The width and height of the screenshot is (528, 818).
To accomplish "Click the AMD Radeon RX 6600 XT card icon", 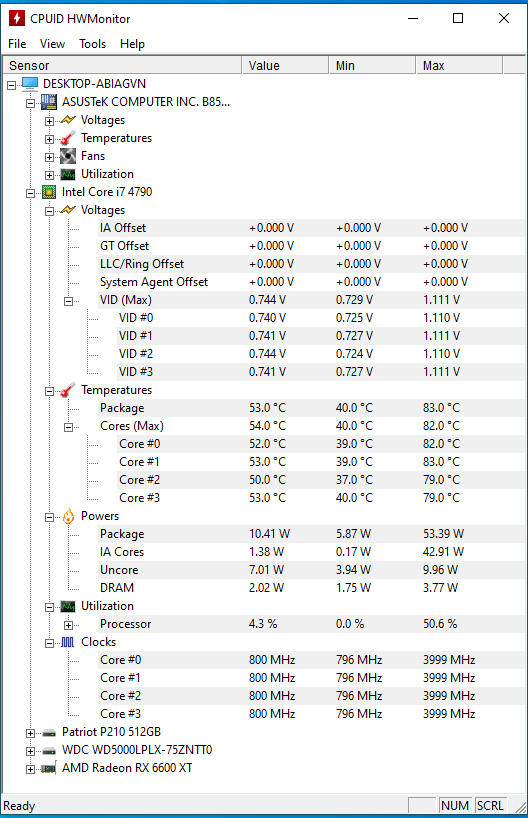I will pyautogui.click(x=49, y=768).
